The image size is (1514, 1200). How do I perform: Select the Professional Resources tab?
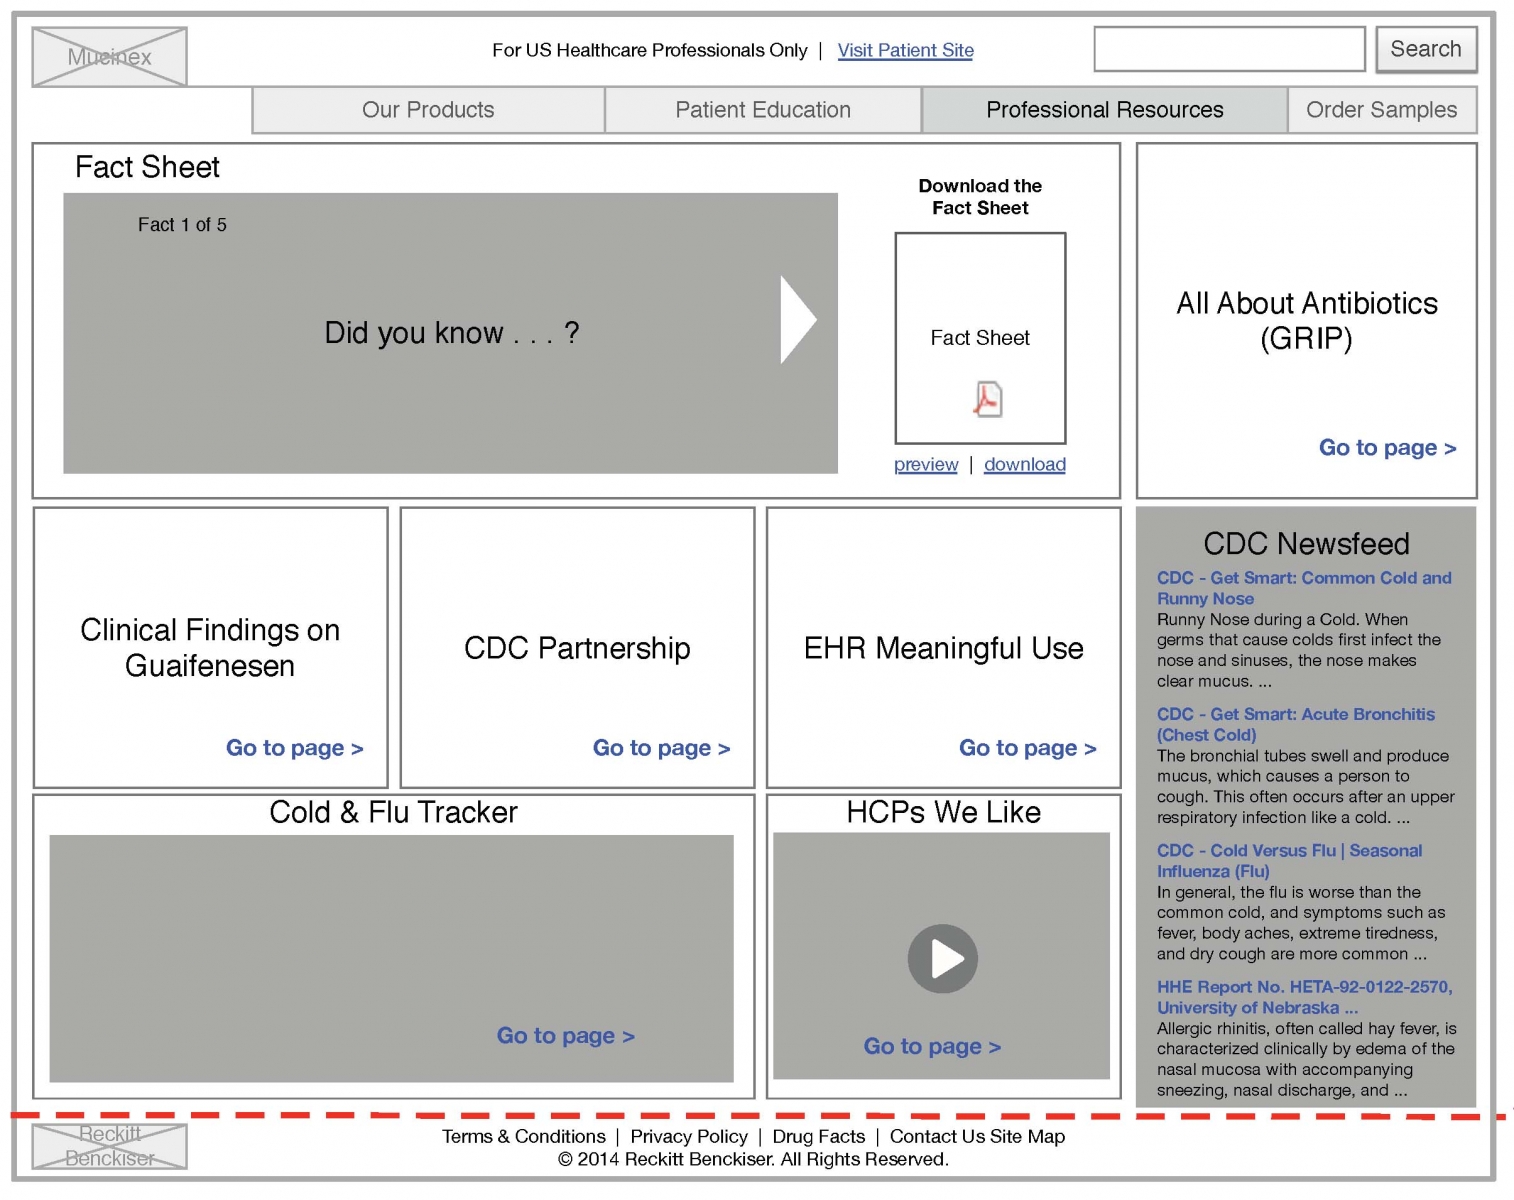click(1104, 110)
